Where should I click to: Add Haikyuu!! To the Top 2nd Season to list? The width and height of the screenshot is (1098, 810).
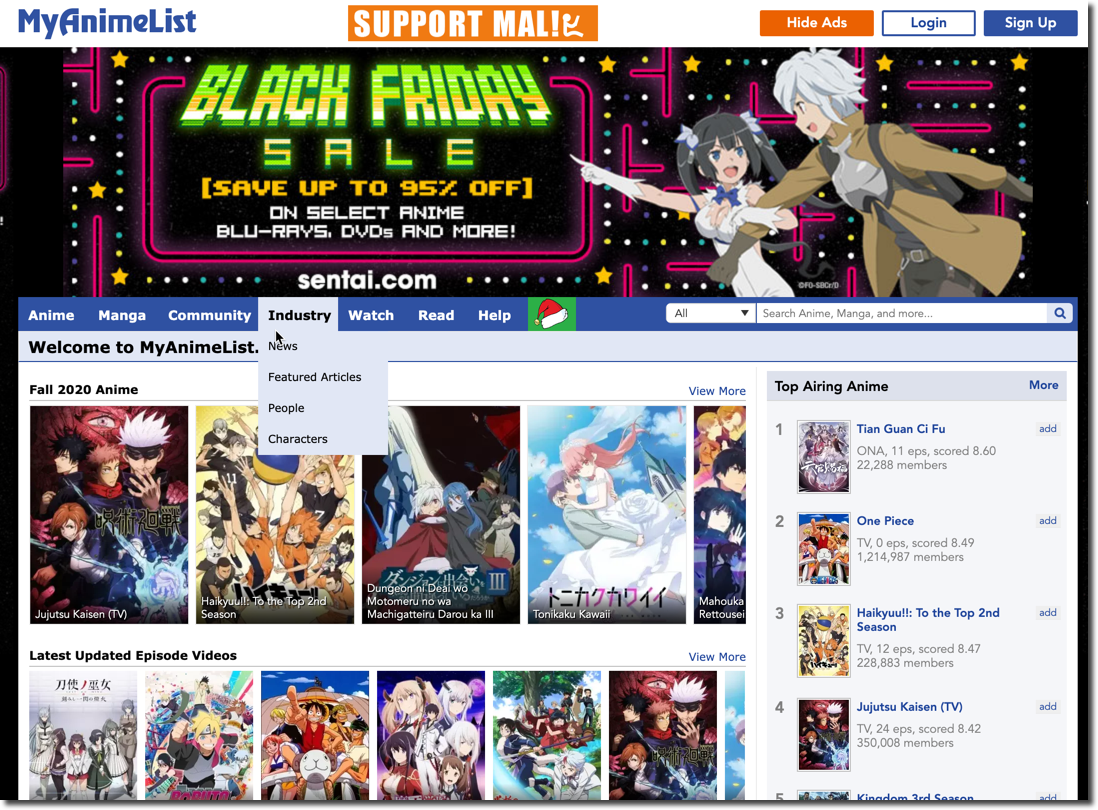(x=1048, y=613)
